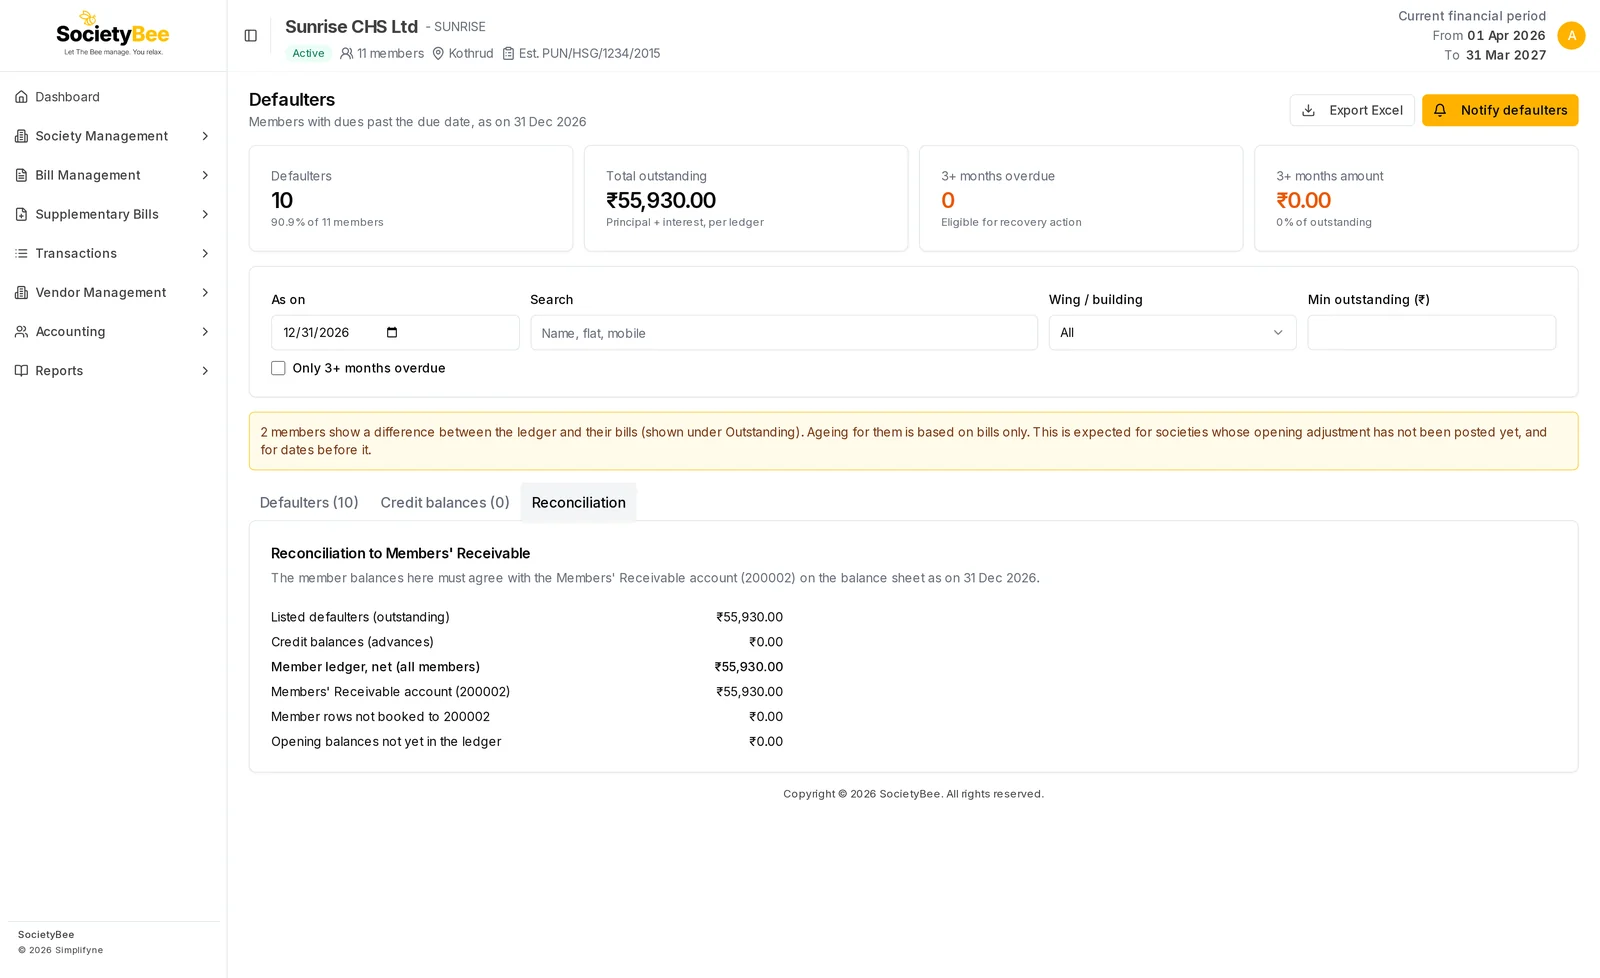The image size is (1600, 978).
Task: Click the bell icon in Notify defaulters
Action: pyautogui.click(x=1440, y=110)
